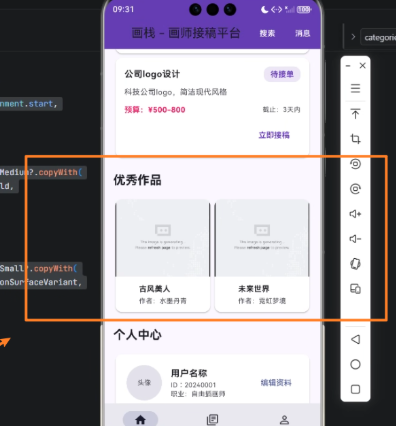The image size is (396, 426).
Task: Click the 优秀作品 section heading
Action: tap(137, 180)
